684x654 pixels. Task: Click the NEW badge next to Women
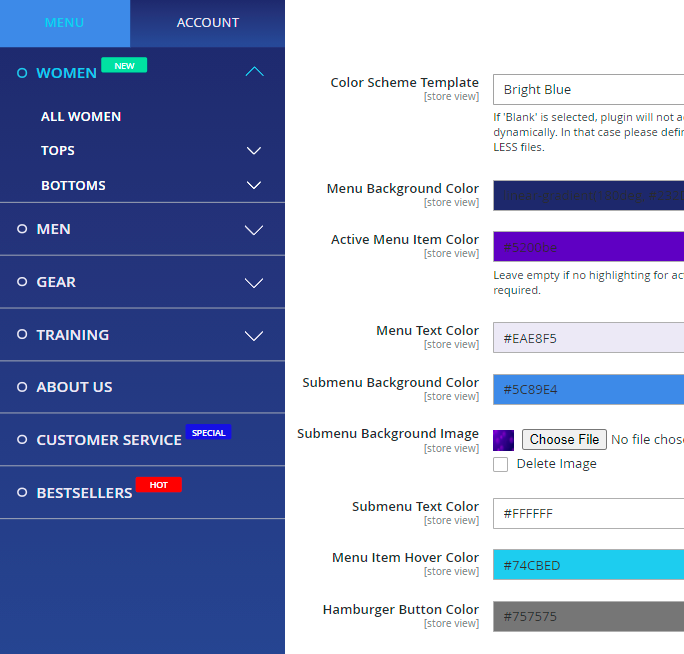pos(124,66)
